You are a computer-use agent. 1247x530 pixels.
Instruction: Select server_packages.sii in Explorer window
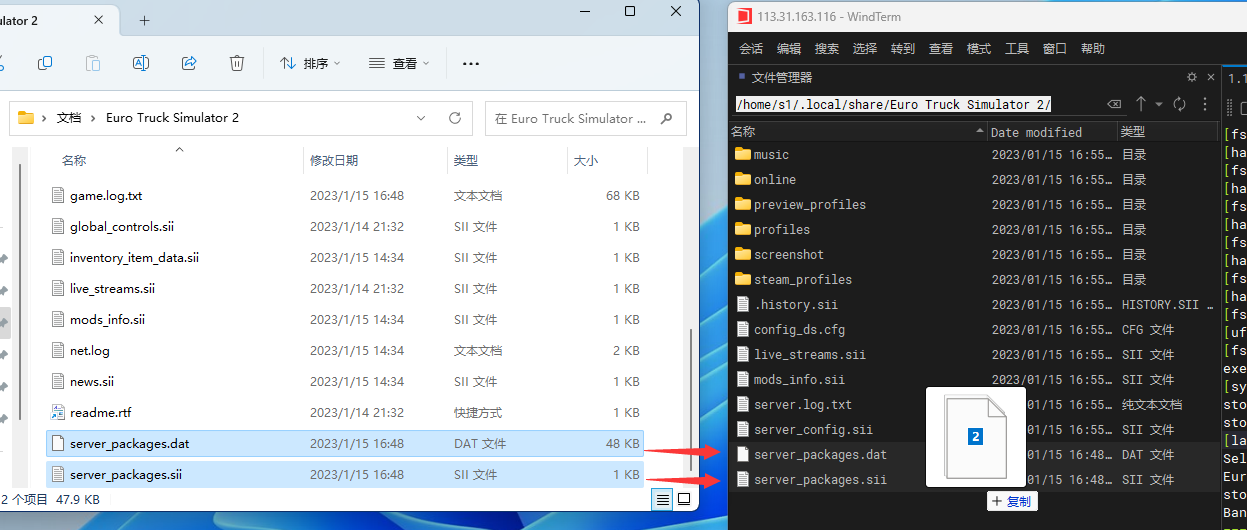click(346, 475)
